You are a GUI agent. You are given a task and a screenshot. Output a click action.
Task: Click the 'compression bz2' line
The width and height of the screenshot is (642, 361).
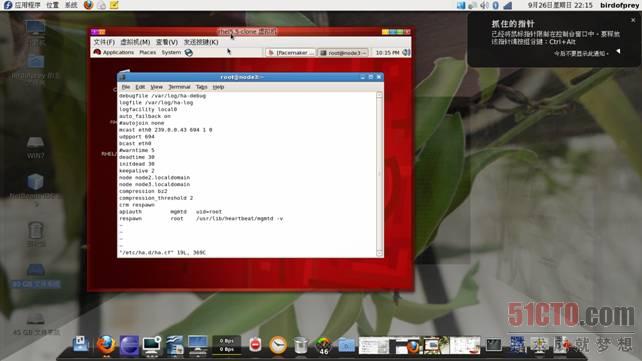tap(143, 191)
